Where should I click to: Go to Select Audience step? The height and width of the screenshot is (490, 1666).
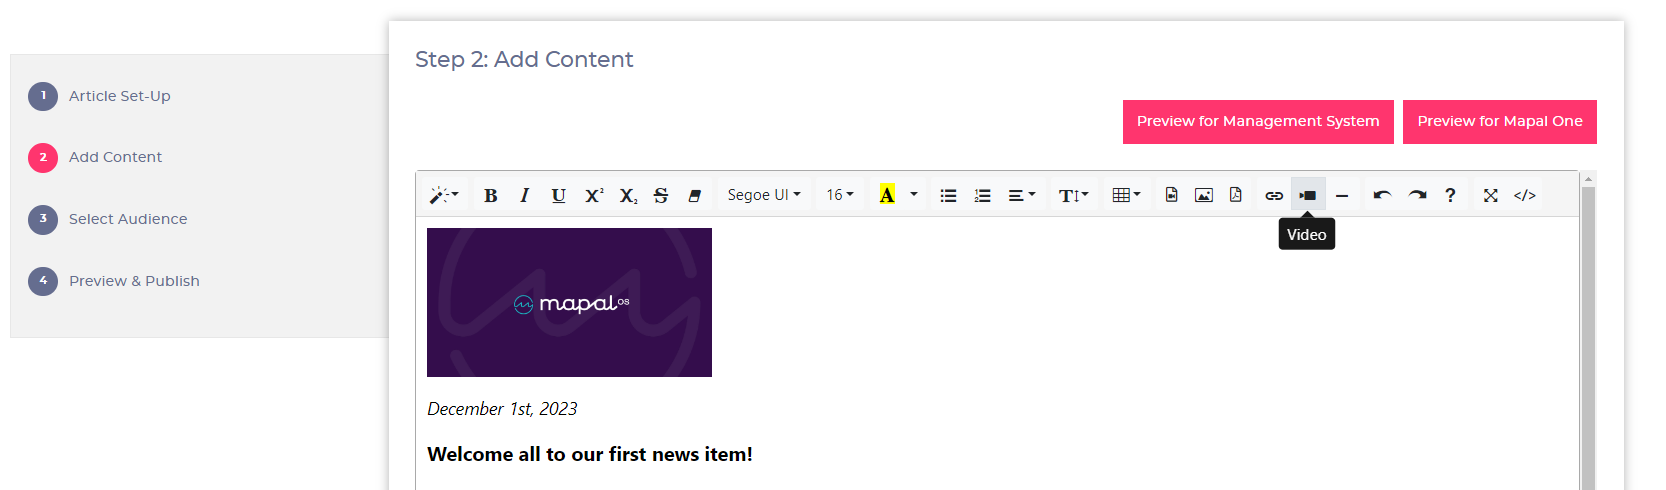pos(128,219)
